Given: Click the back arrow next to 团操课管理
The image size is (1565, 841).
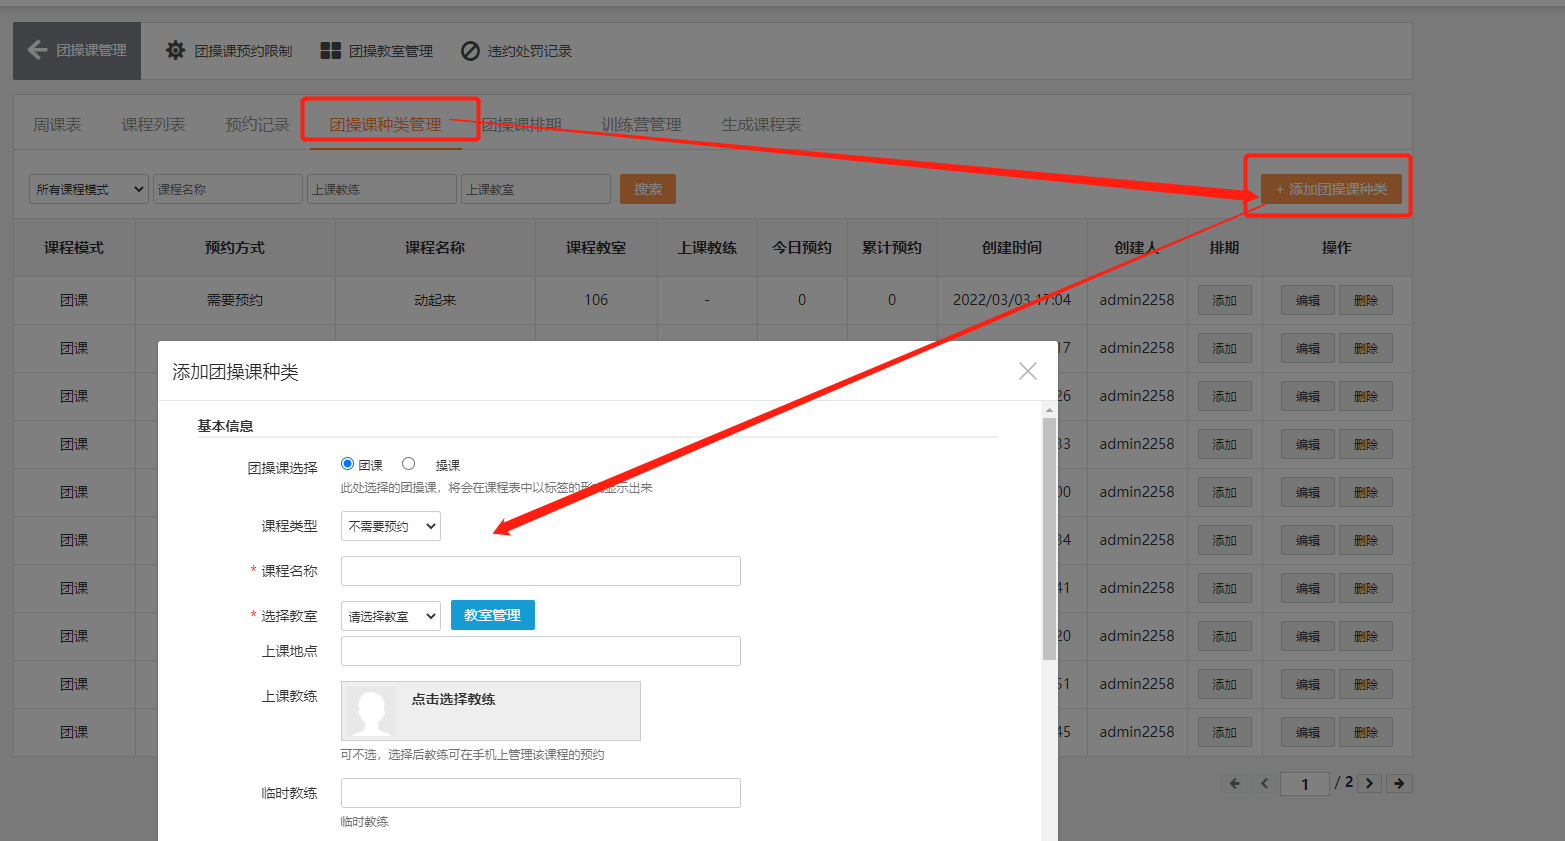Looking at the screenshot, I should 38,50.
